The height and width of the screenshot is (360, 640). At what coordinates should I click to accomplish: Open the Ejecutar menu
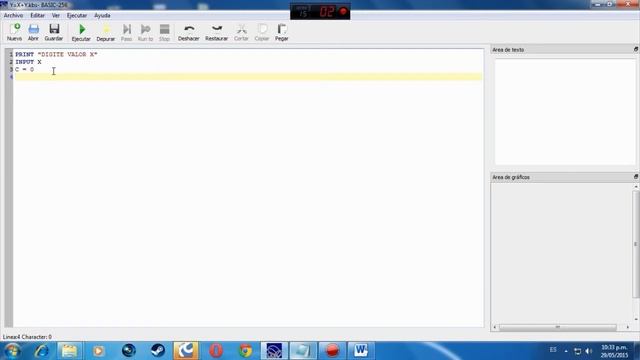[x=77, y=16]
